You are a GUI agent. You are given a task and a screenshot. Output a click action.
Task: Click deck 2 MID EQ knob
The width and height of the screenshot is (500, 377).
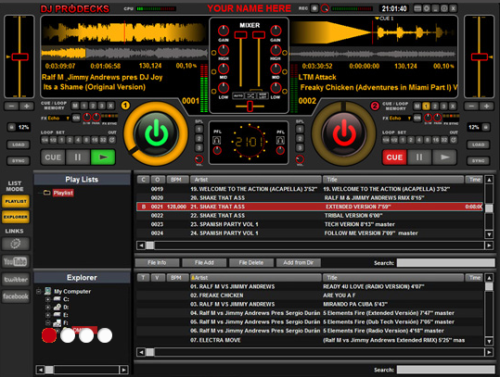tap(275, 69)
